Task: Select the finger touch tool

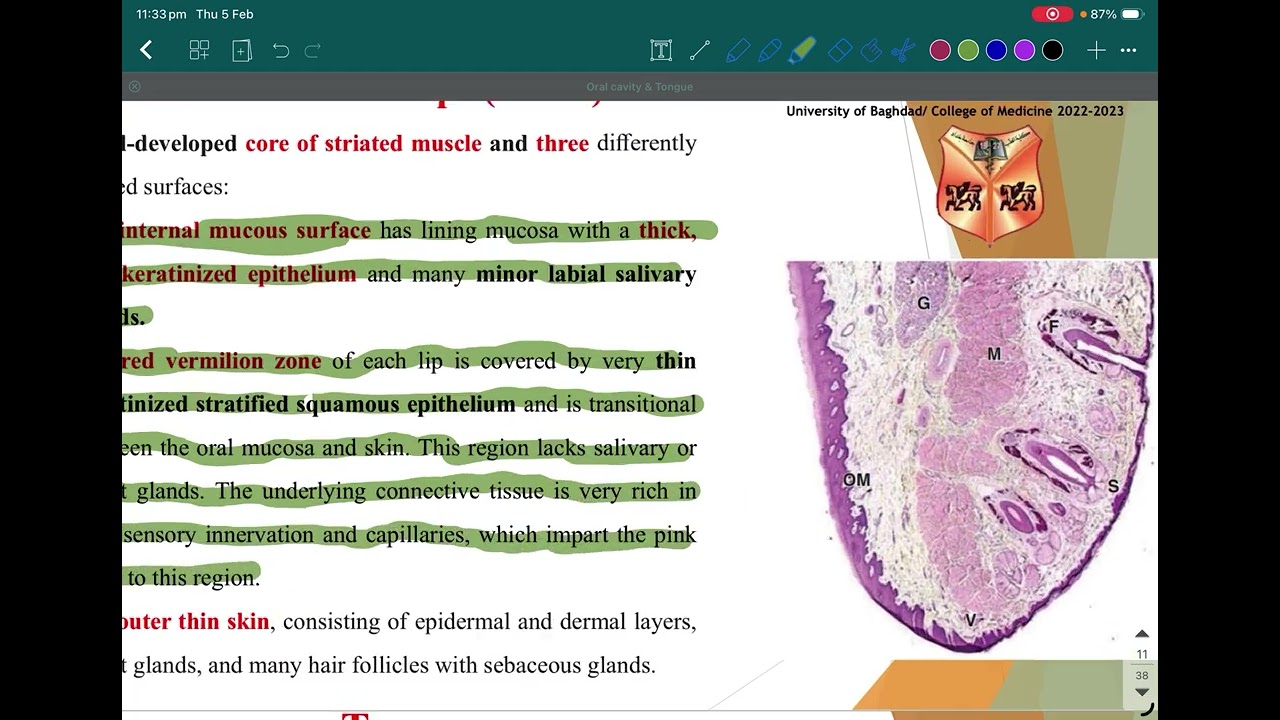Action: tap(871, 50)
